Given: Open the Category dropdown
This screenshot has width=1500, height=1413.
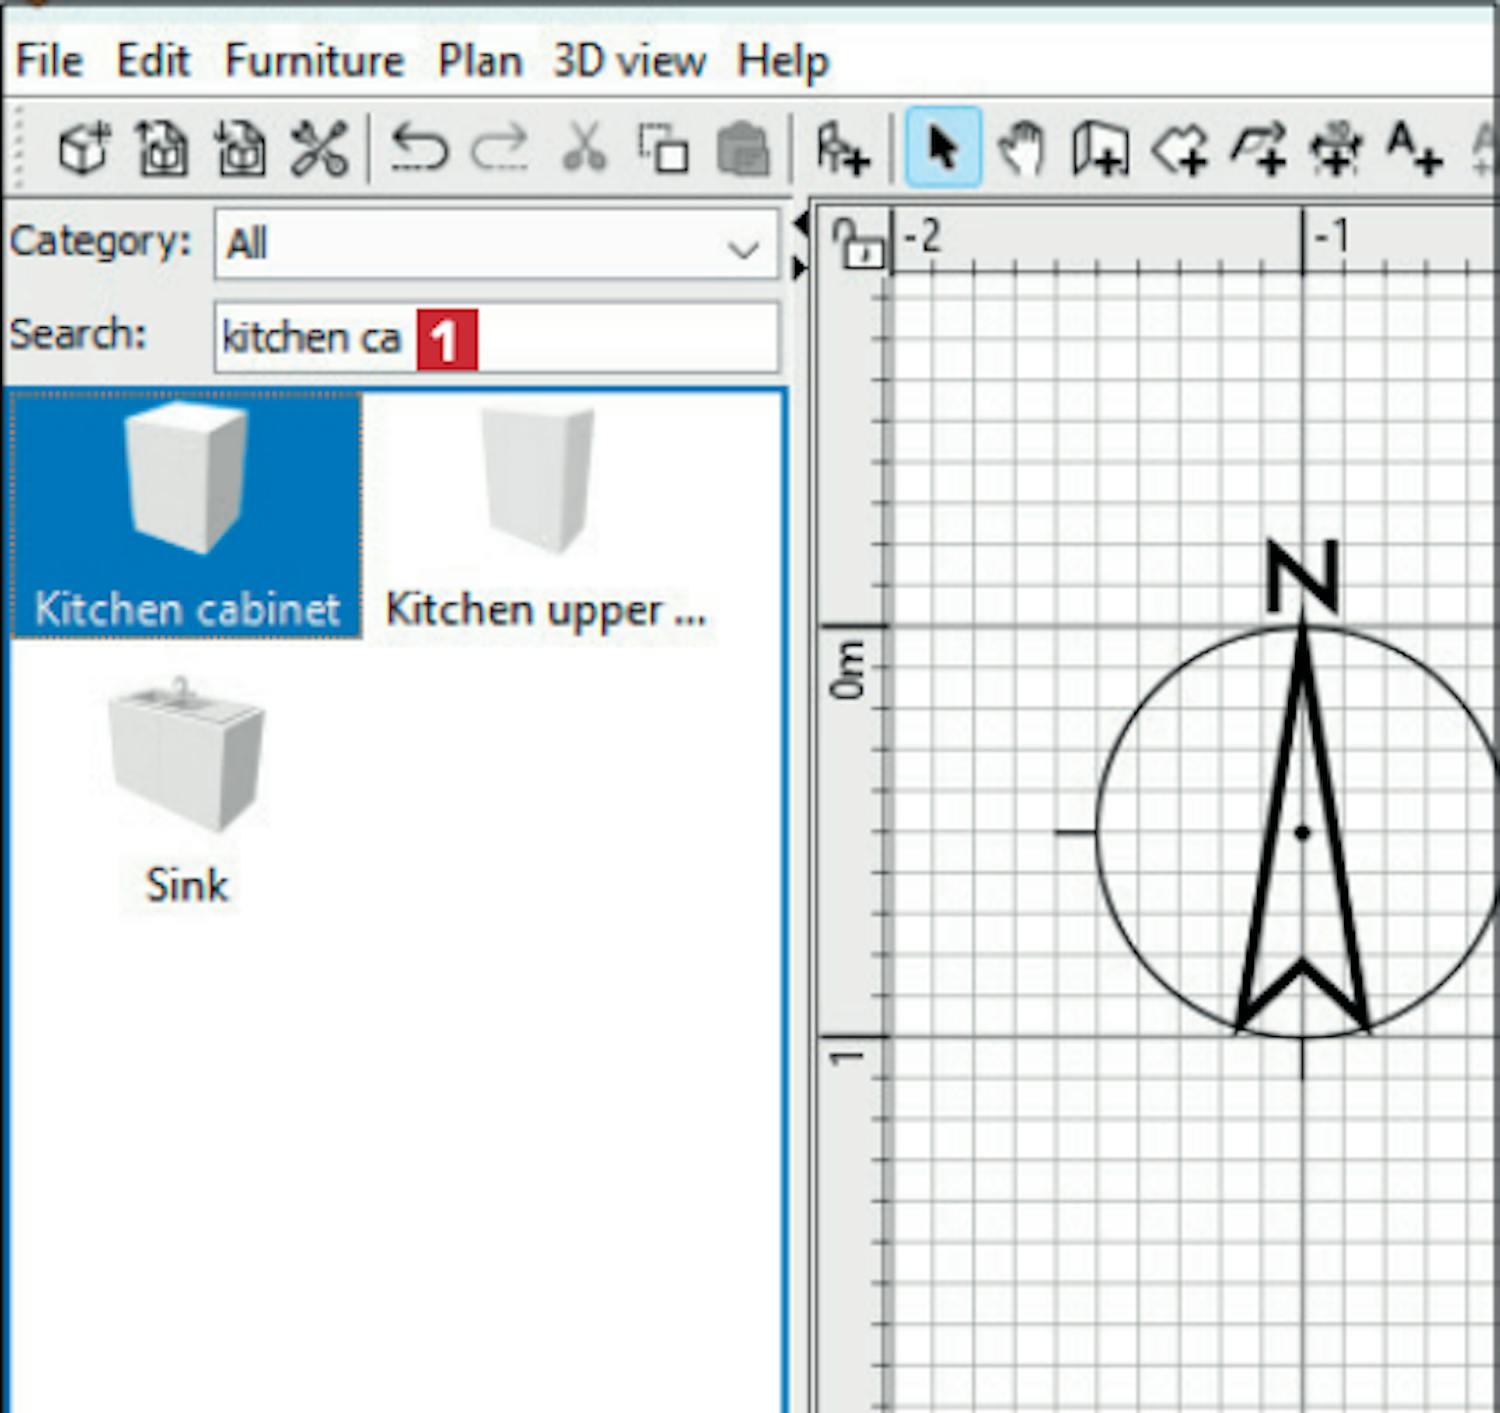Looking at the screenshot, I should click(496, 244).
